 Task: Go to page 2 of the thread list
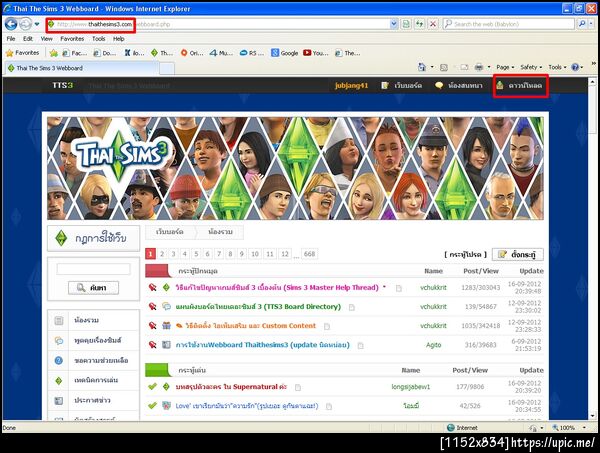162,254
